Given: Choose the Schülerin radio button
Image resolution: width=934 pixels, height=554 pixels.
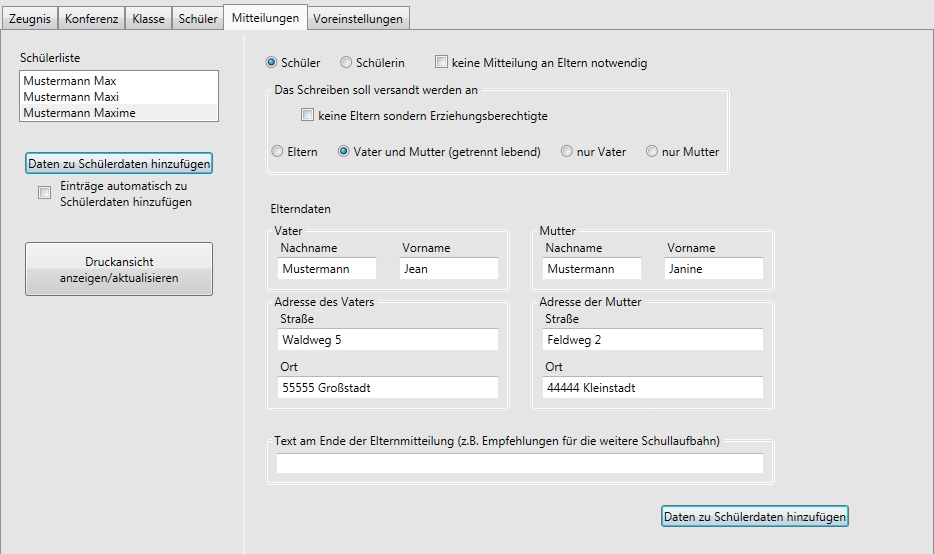Looking at the screenshot, I should (347, 63).
